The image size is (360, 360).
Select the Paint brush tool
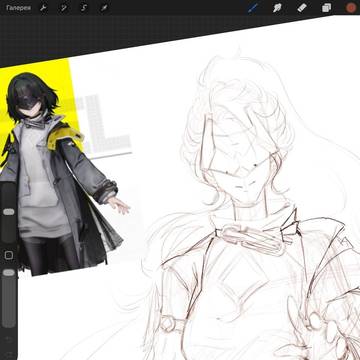click(x=253, y=8)
